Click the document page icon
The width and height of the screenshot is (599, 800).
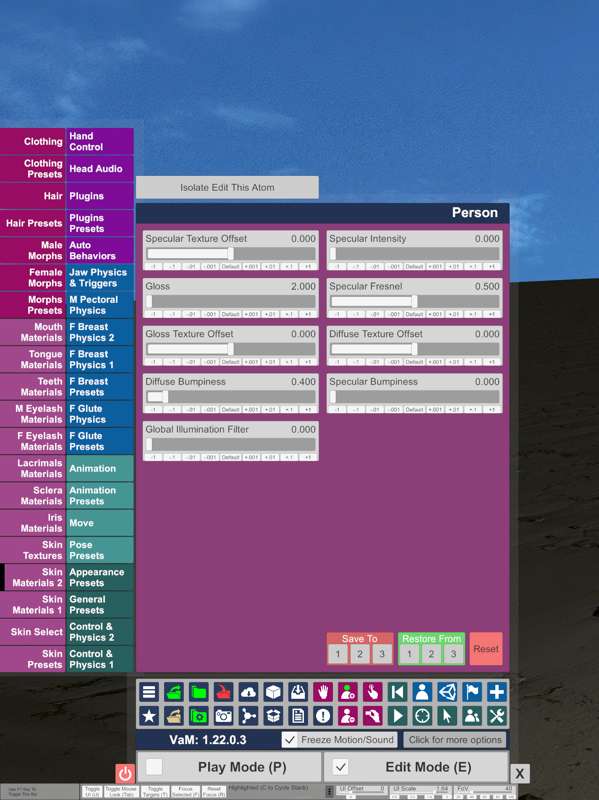click(298, 716)
